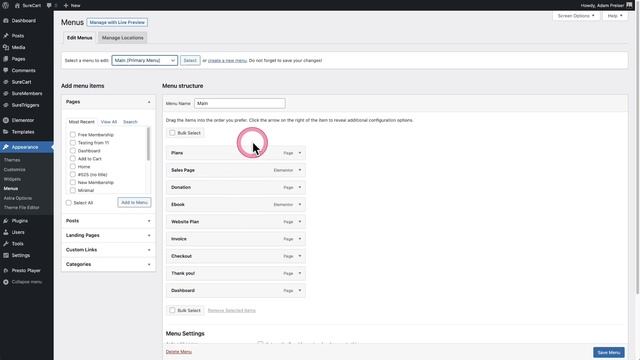Viewport: 640px width, 360px height.
Task: Check the Testing from 11 checkbox
Action: (x=73, y=142)
